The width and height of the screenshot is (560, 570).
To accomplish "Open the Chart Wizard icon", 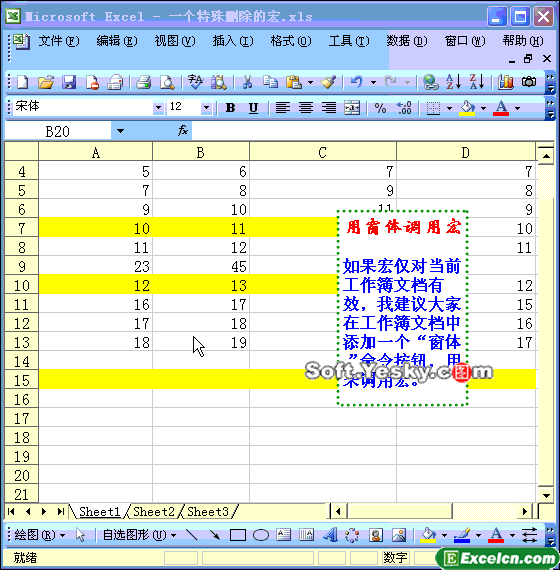I will tap(506, 82).
